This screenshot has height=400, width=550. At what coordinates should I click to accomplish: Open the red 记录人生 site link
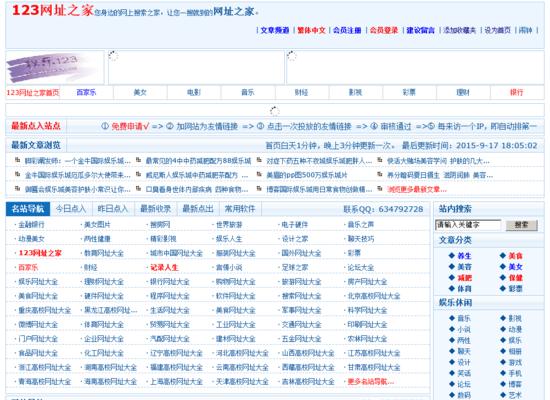(164, 267)
